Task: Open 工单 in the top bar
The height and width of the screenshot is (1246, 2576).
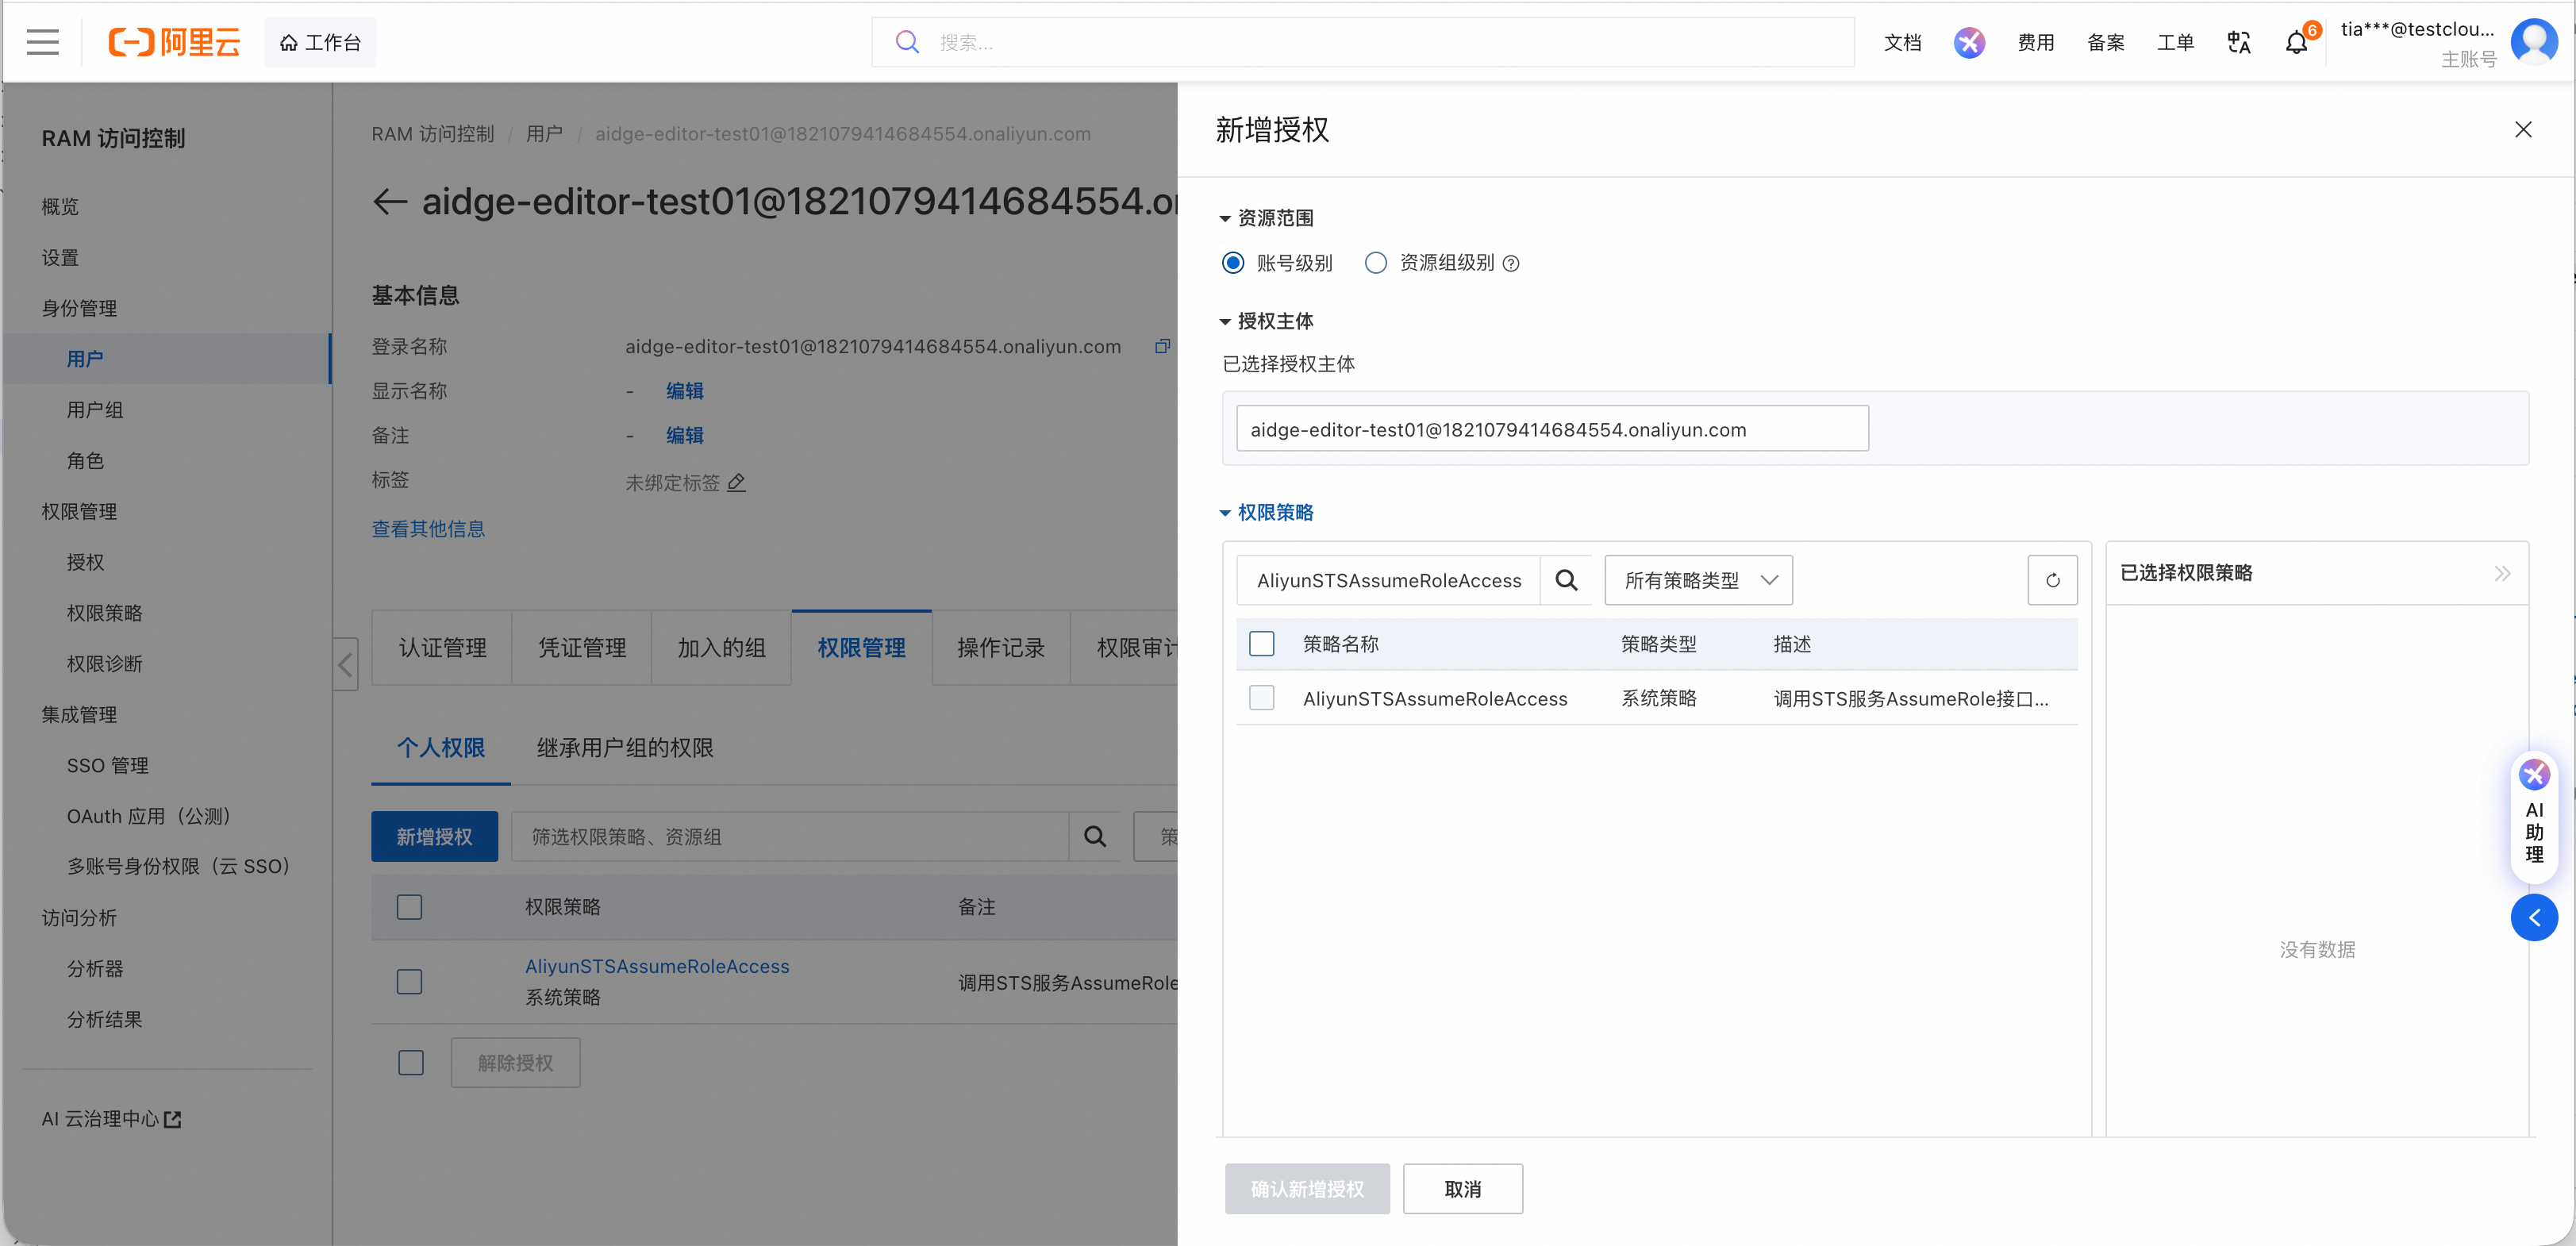Action: [x=2175, y=42]
